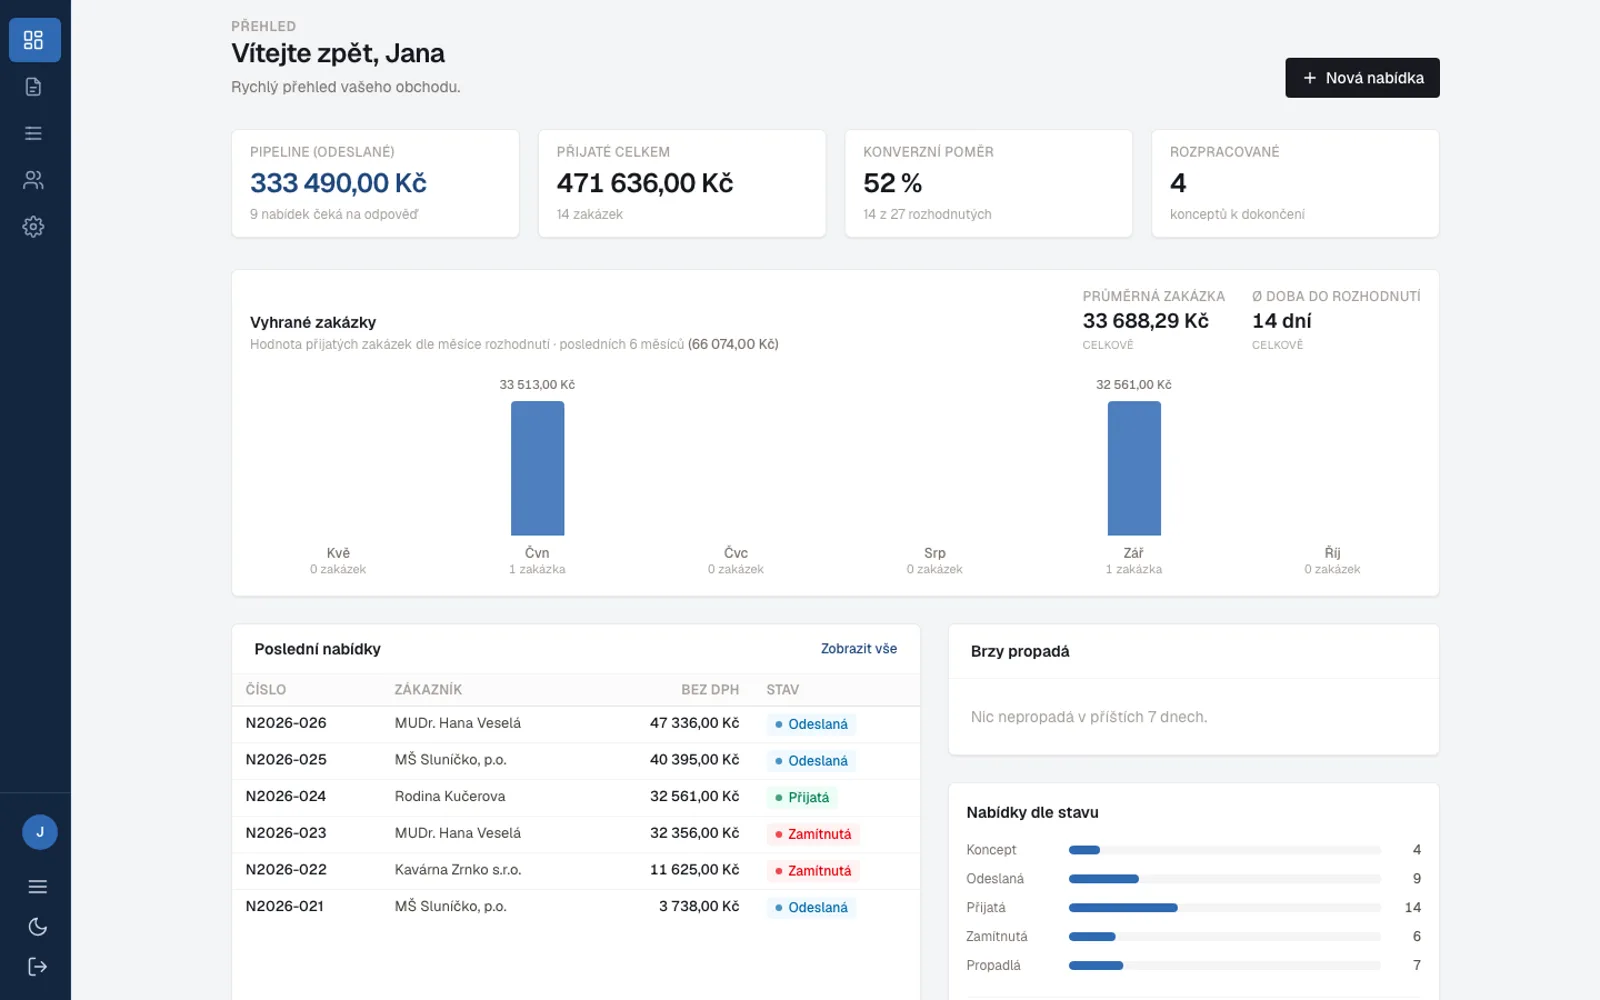1600x1000 pixels.
Task: Click Přijatá status badge for N2026-024
Action: point(802,798)
